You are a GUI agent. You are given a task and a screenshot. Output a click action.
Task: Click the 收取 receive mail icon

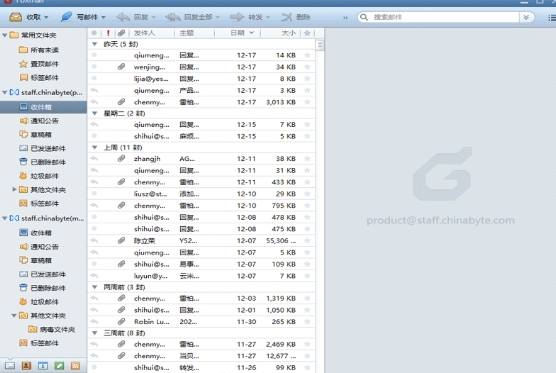(x=16, y=17)
